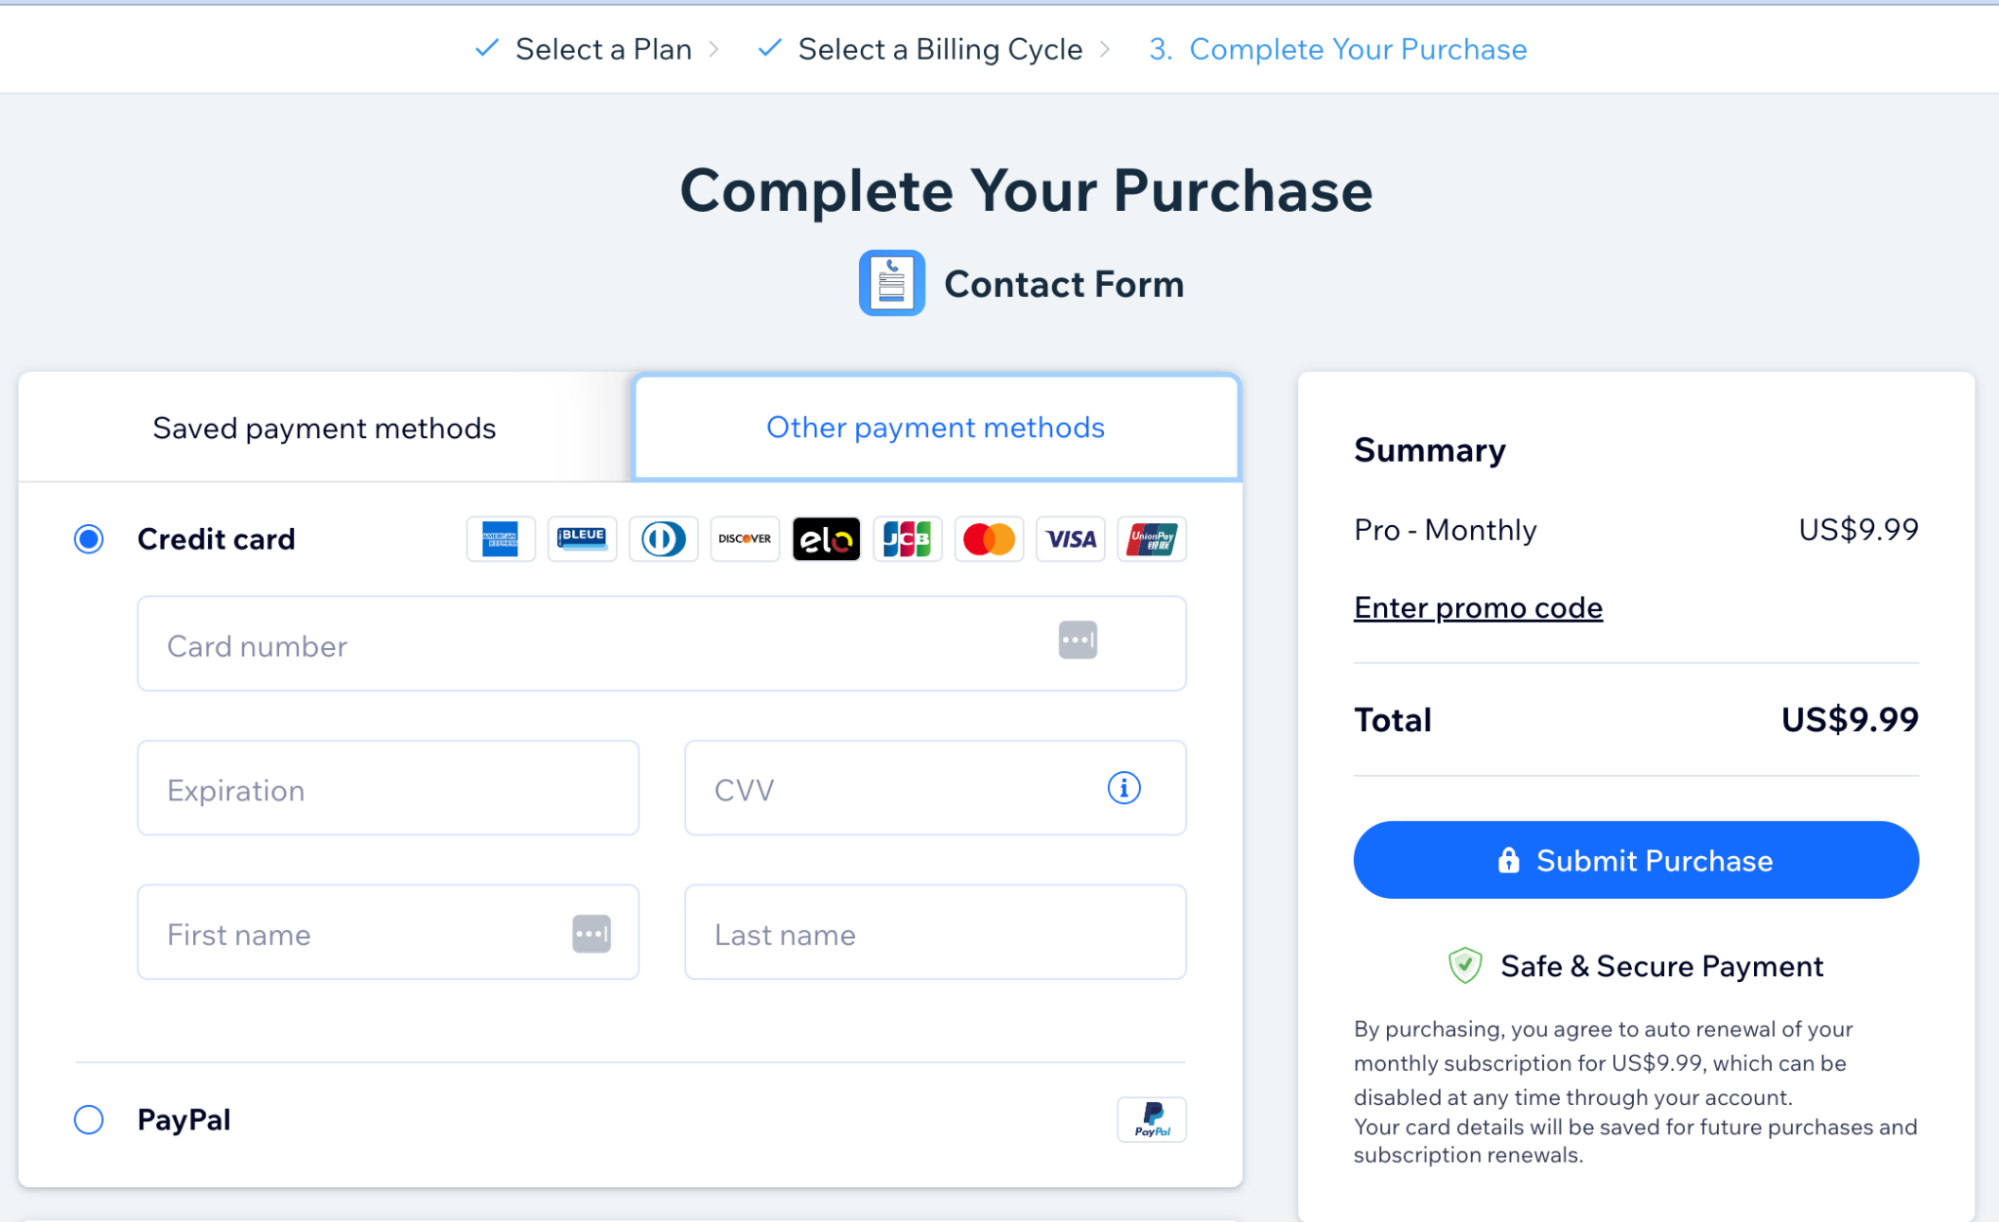Open the CVV info tooltip icon
1999x1223 pixels.
click(1124, 788)
